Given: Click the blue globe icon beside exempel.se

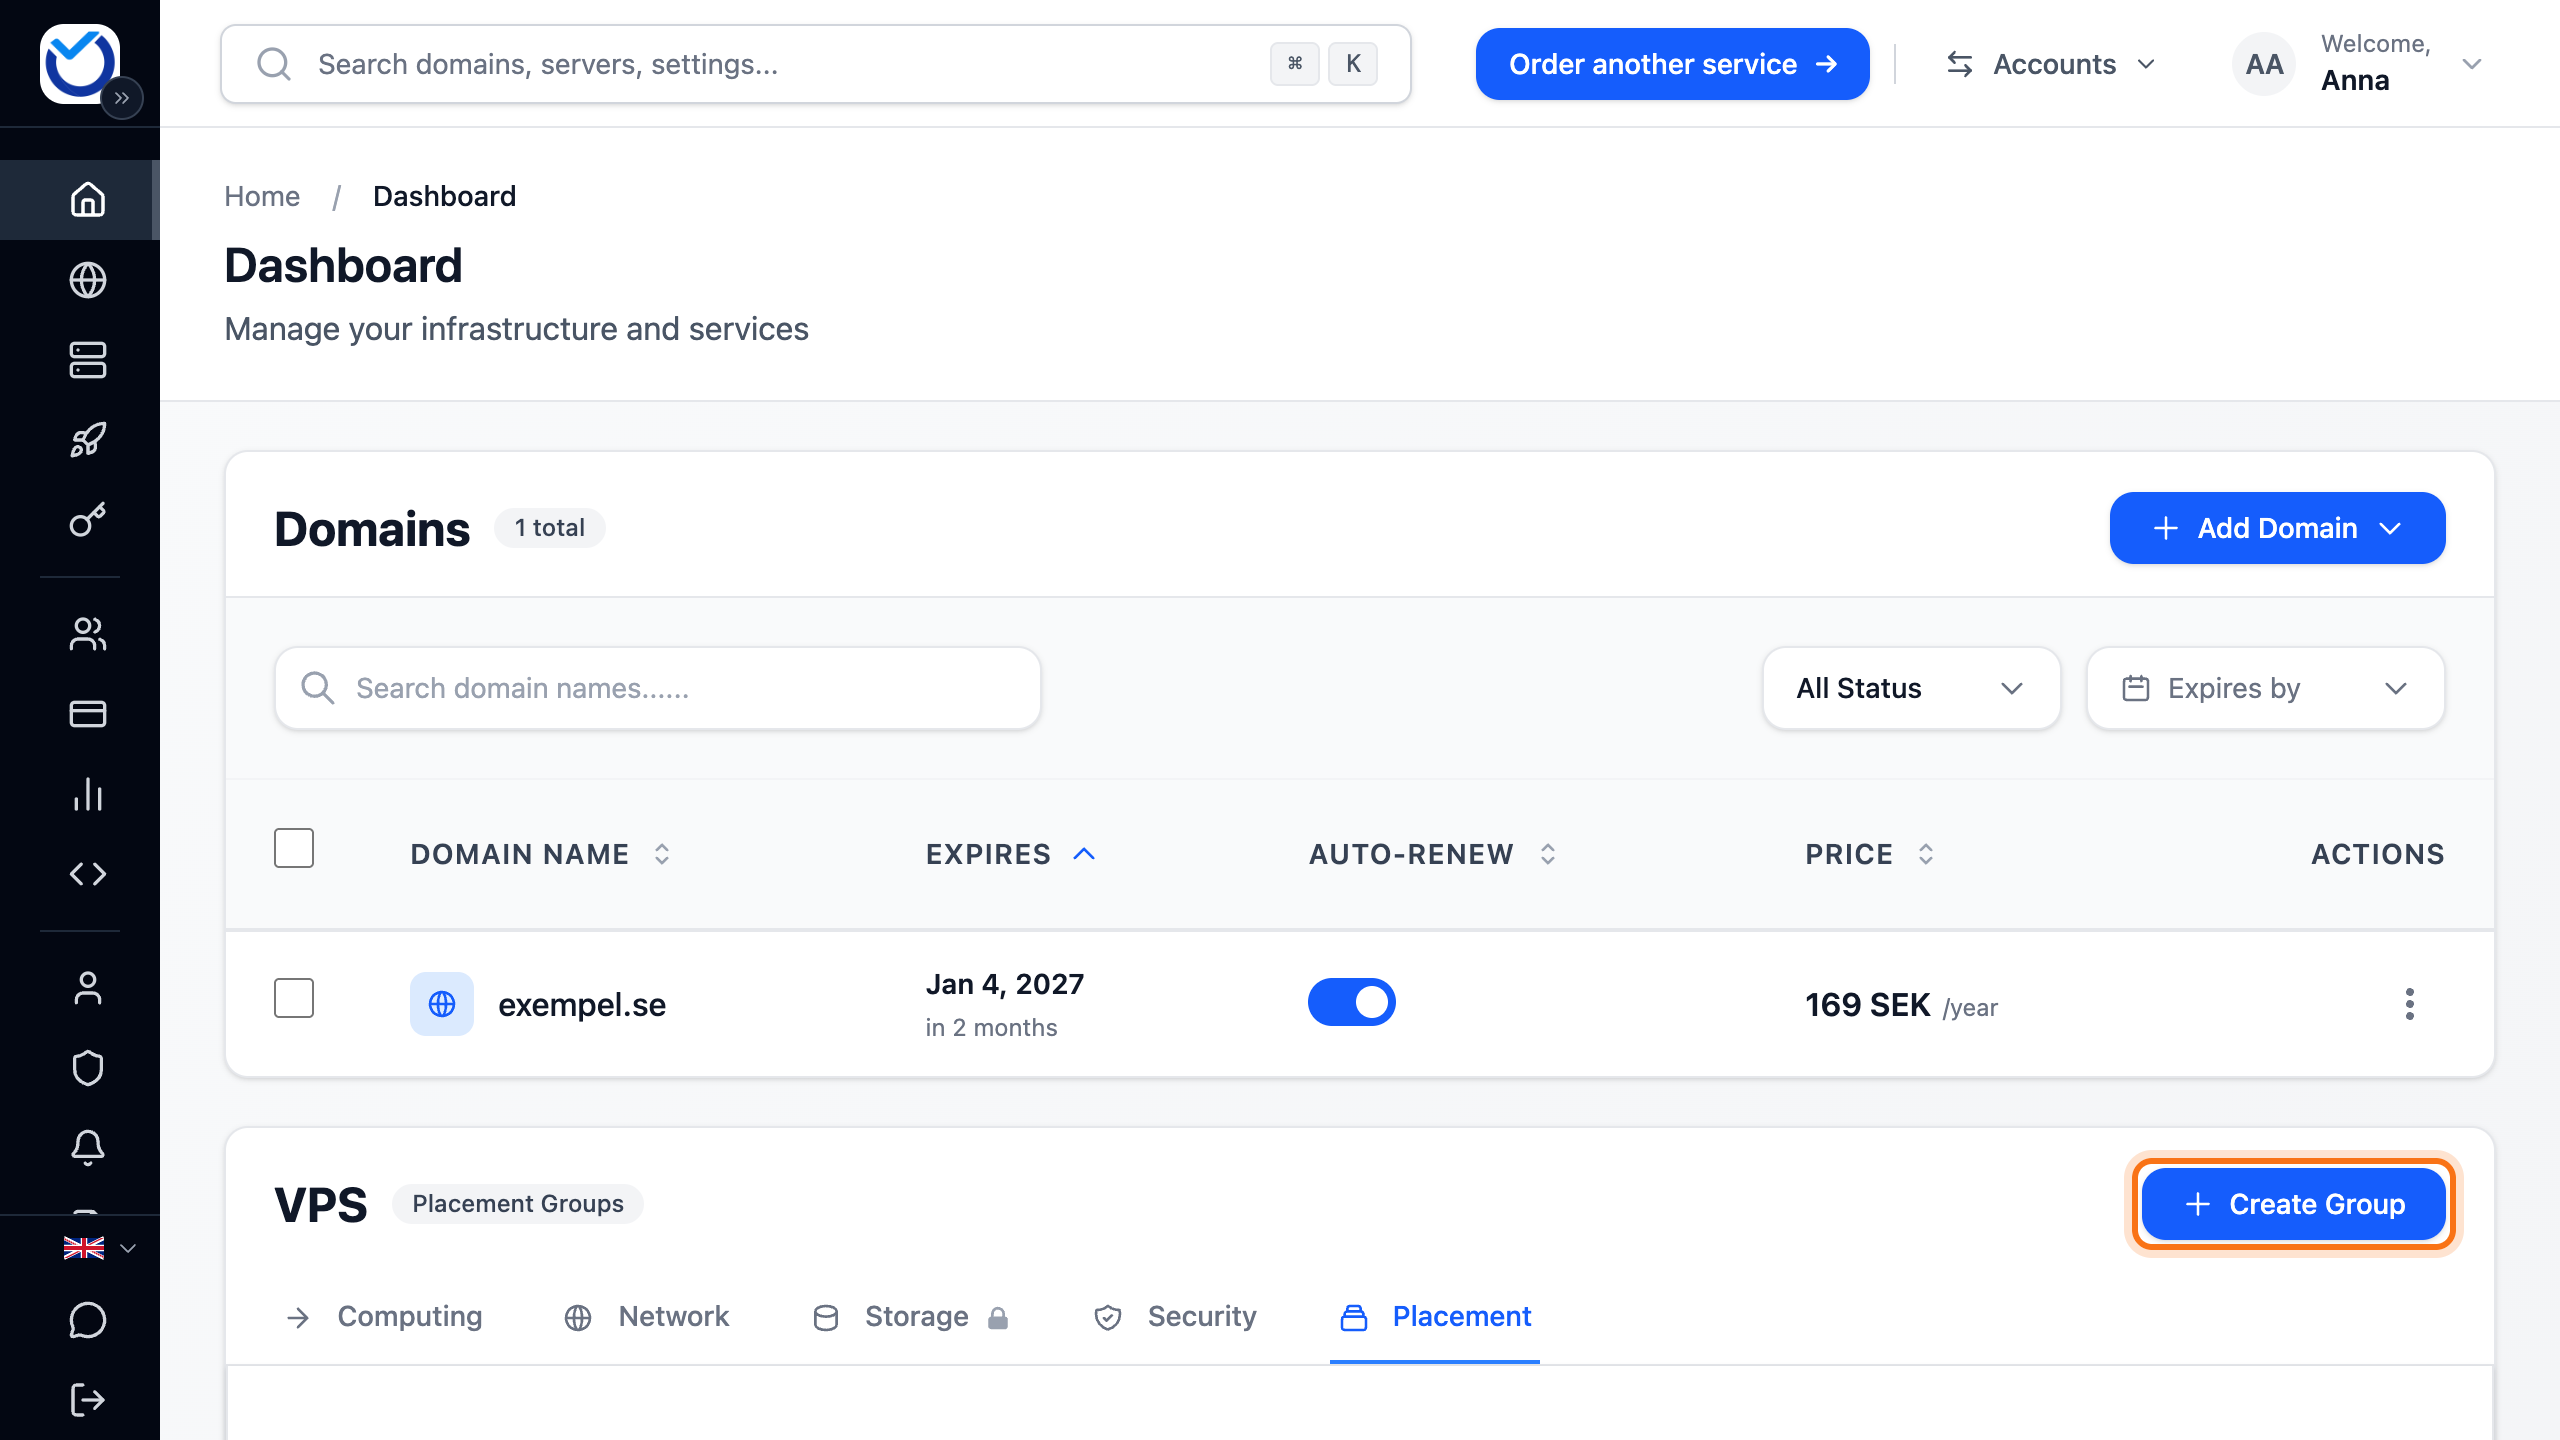Looking at the screenshot, I should [x=442, y=1004].
